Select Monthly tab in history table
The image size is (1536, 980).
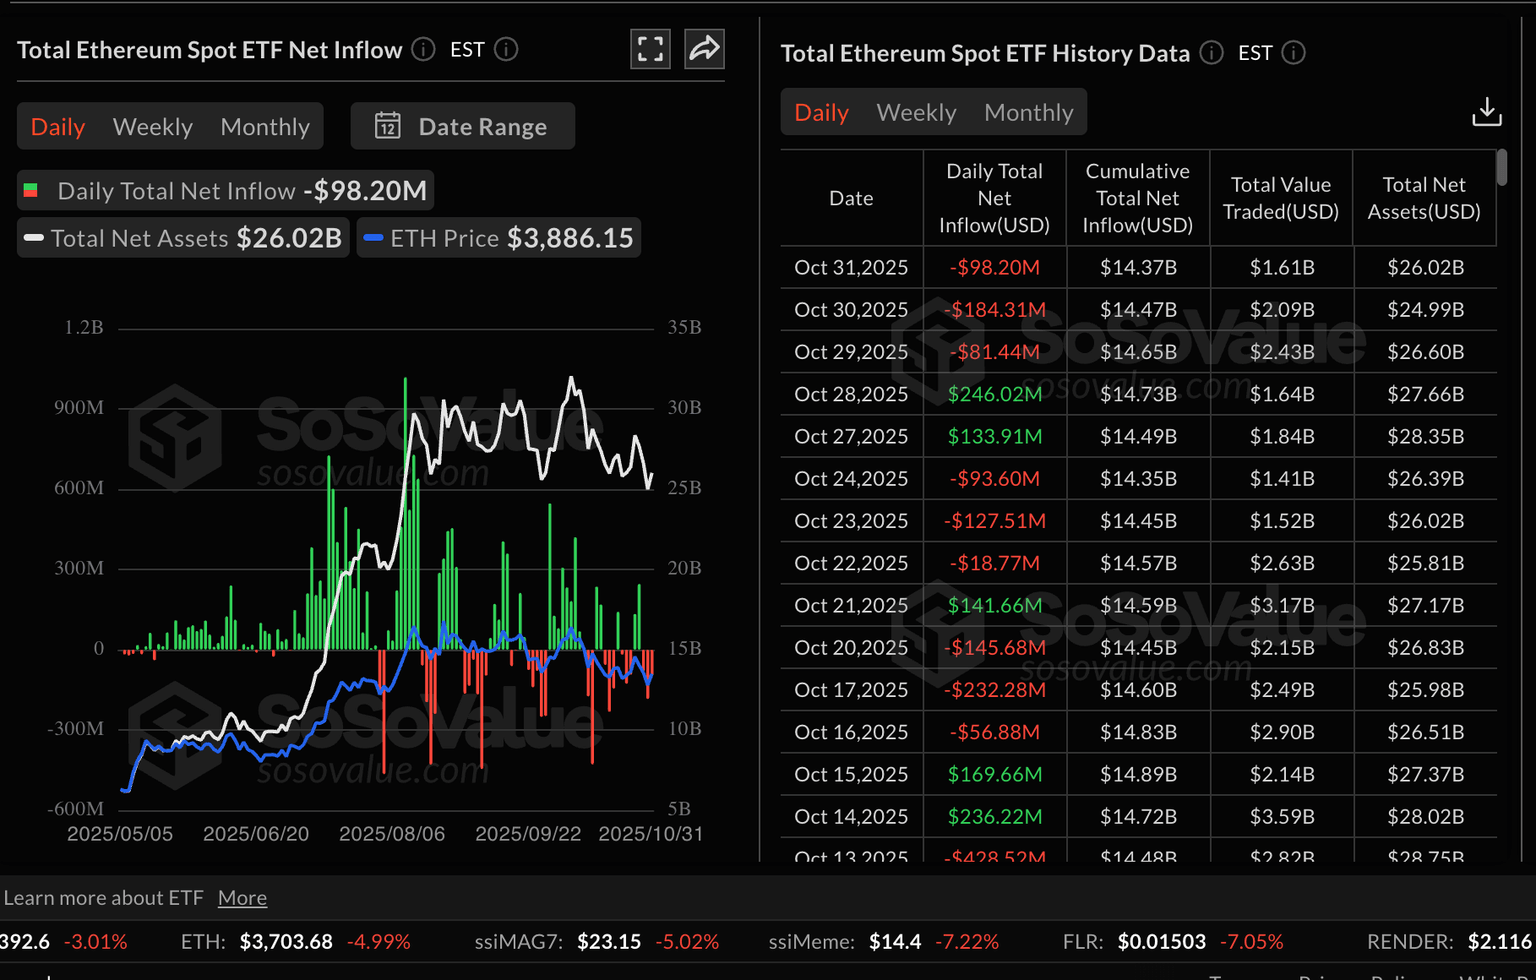[x=1028, y=113]
